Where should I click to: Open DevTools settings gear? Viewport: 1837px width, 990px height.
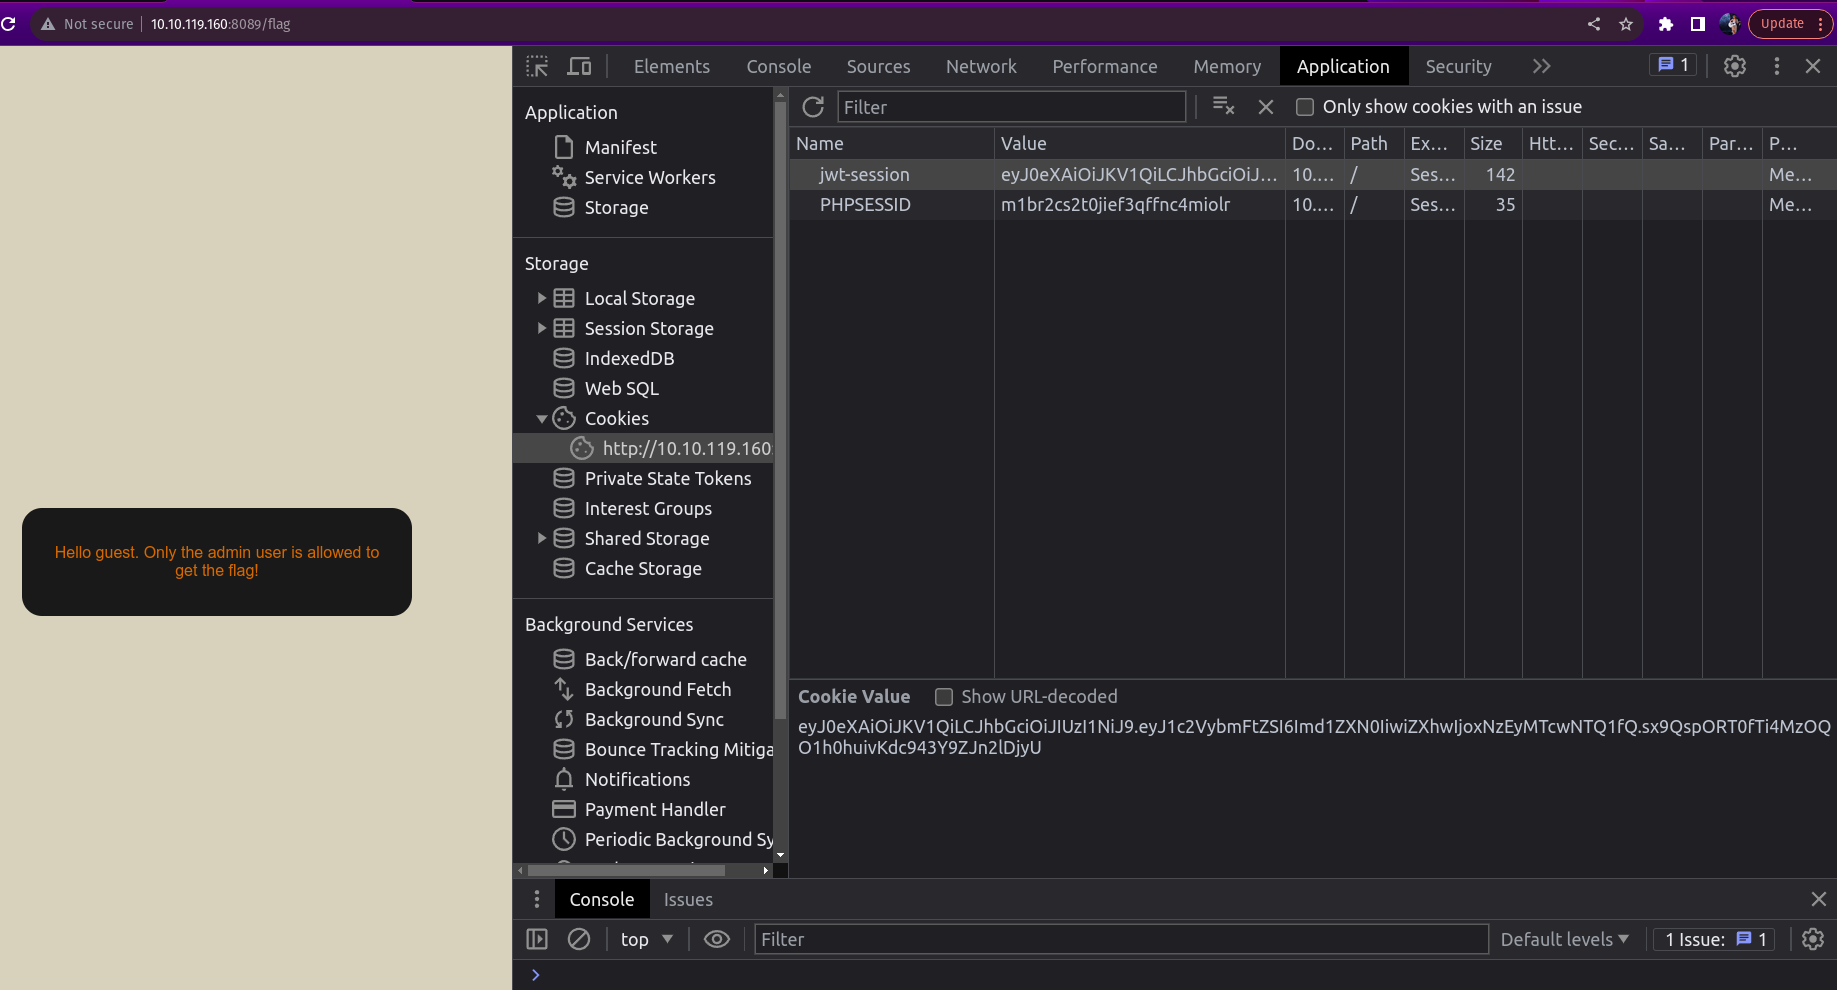click(1735, 66)
